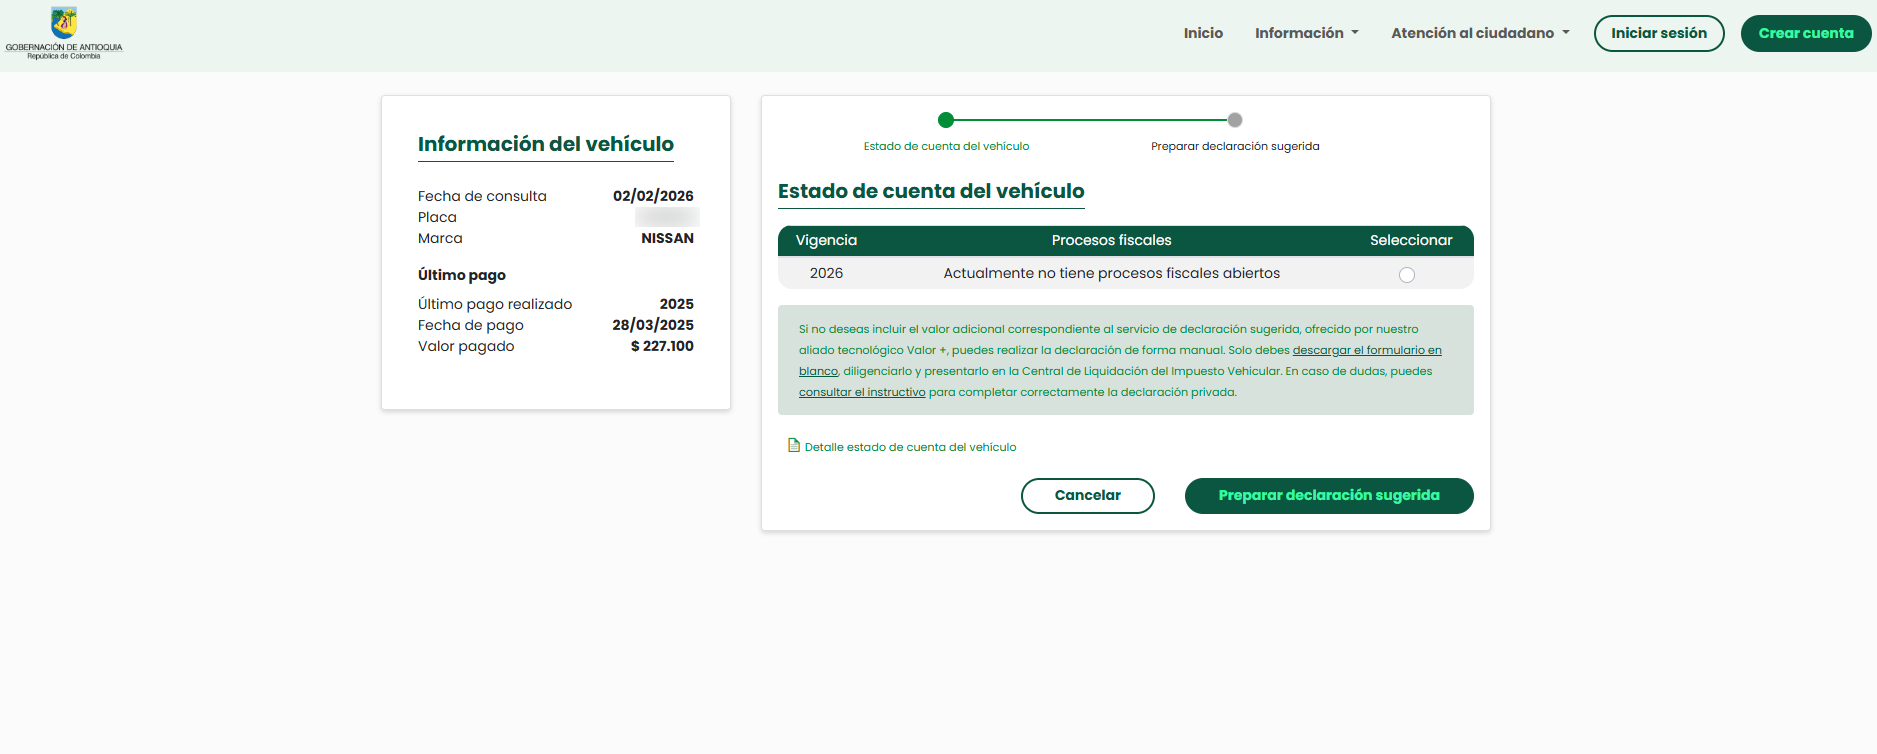Click the Último pago subheading
Screen dimensions: 1877x754
462,275
